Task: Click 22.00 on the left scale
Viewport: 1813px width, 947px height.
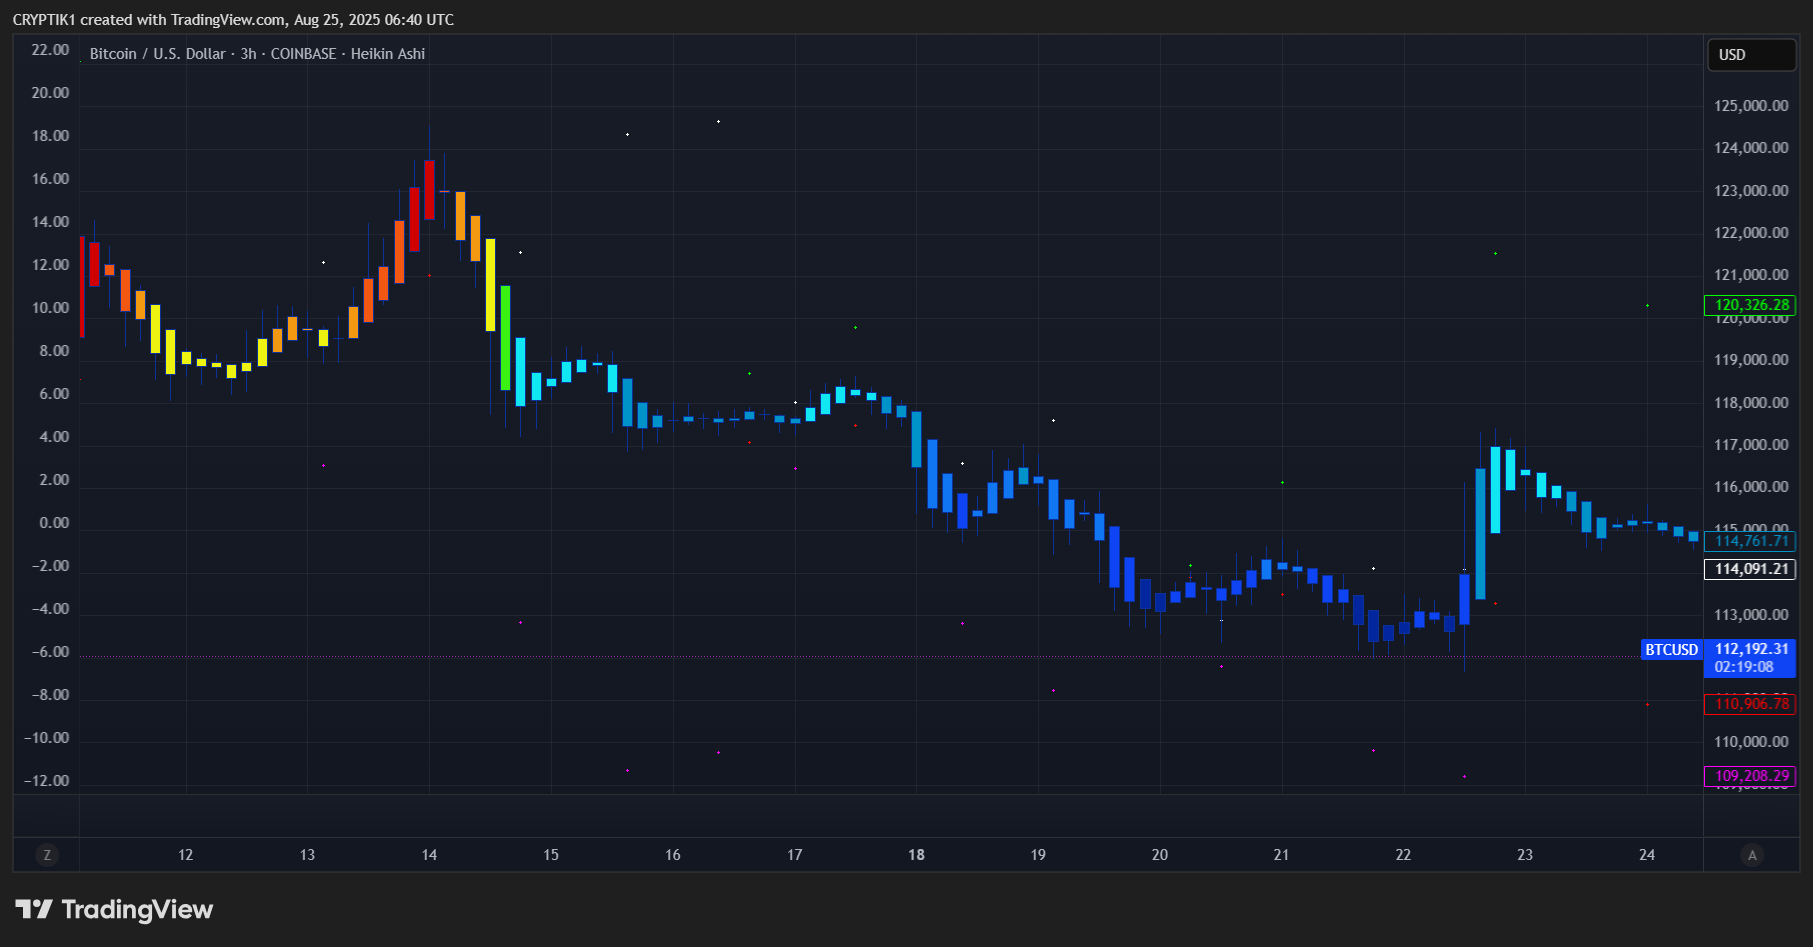Action: (x=51, y=50)
